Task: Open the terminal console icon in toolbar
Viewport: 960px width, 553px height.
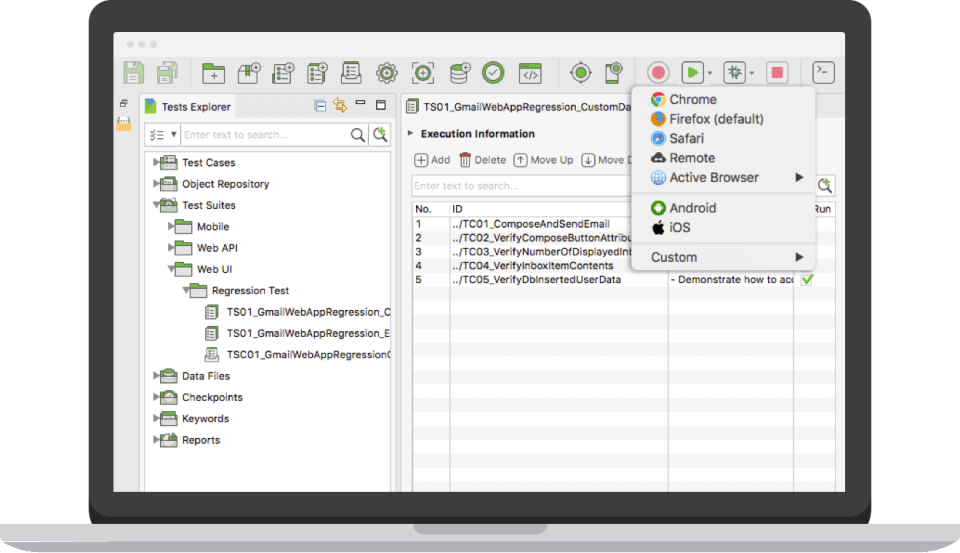Action: tap(823, 72)
